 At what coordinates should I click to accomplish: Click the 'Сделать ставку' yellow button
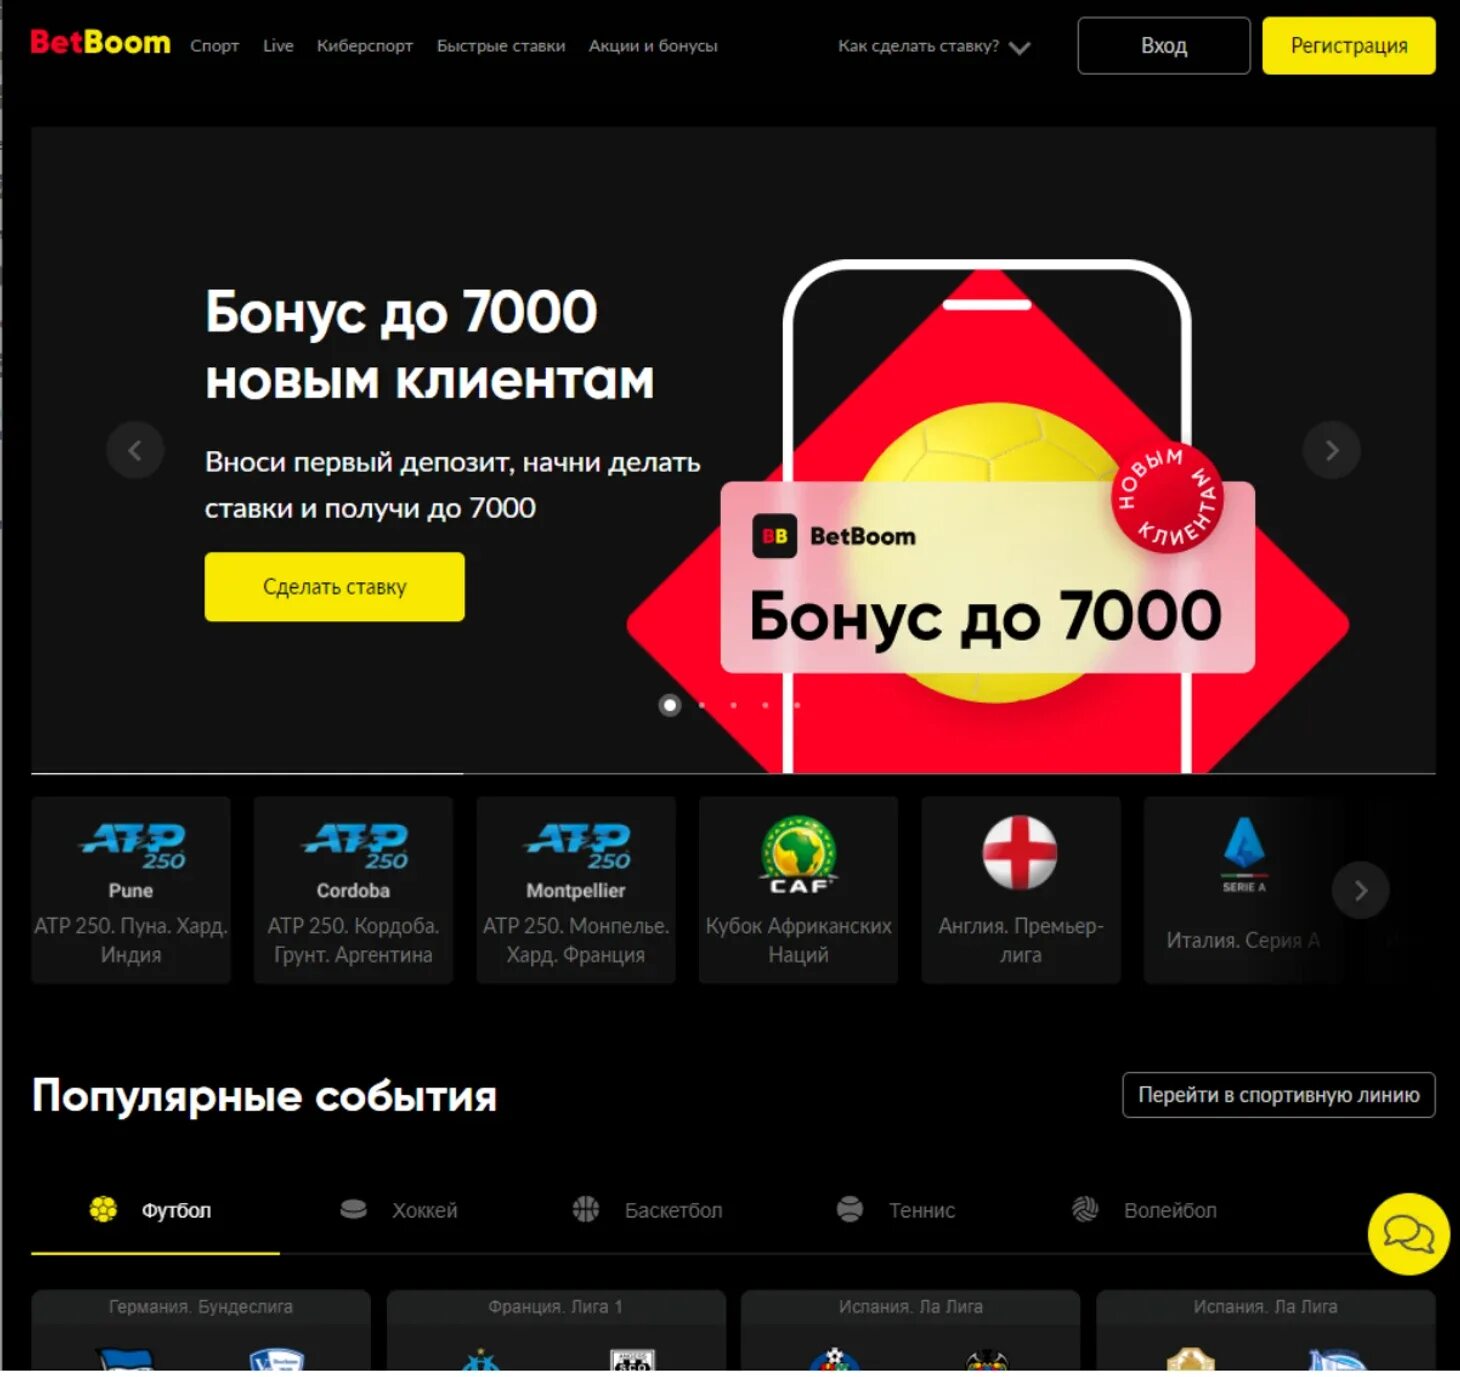(x=335, y=587)
